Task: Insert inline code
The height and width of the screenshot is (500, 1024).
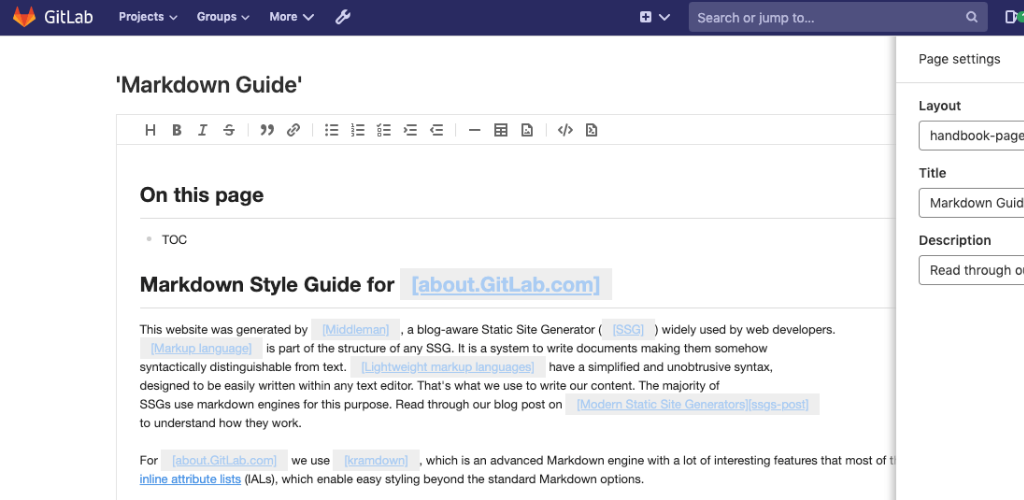Action: click(x=565, y=130)
